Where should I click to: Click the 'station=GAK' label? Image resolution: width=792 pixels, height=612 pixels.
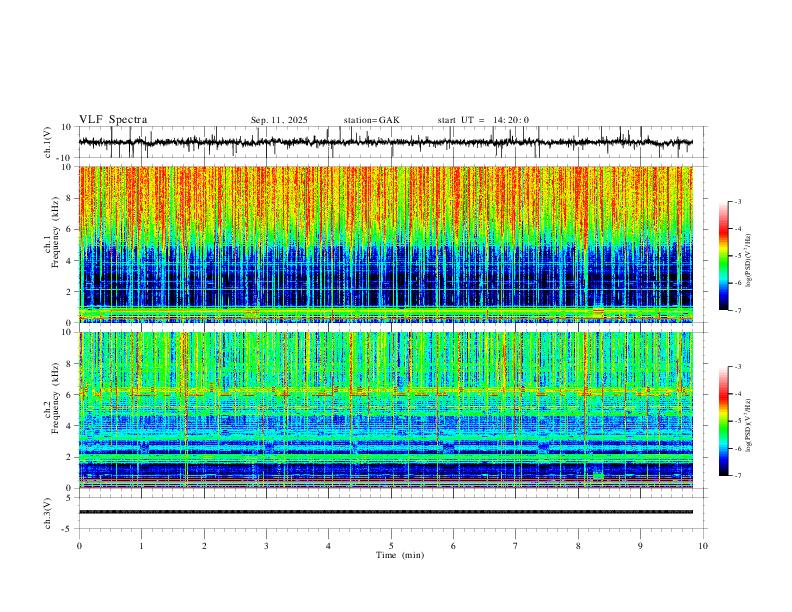tap(371, 120)
